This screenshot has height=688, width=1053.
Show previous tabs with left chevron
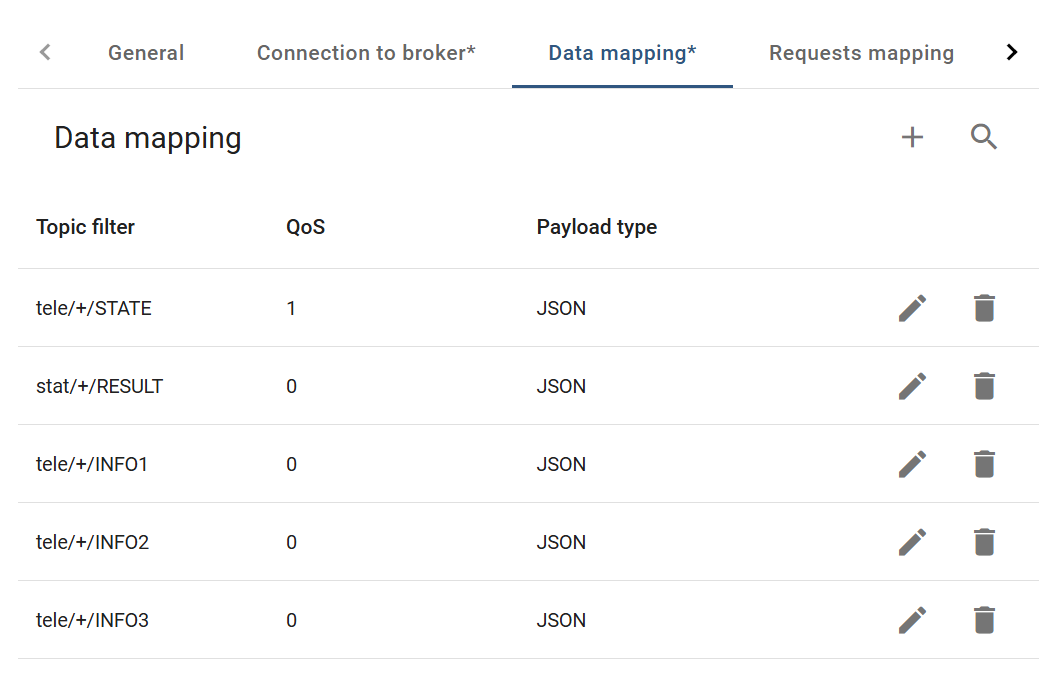[x=45, y=52]
